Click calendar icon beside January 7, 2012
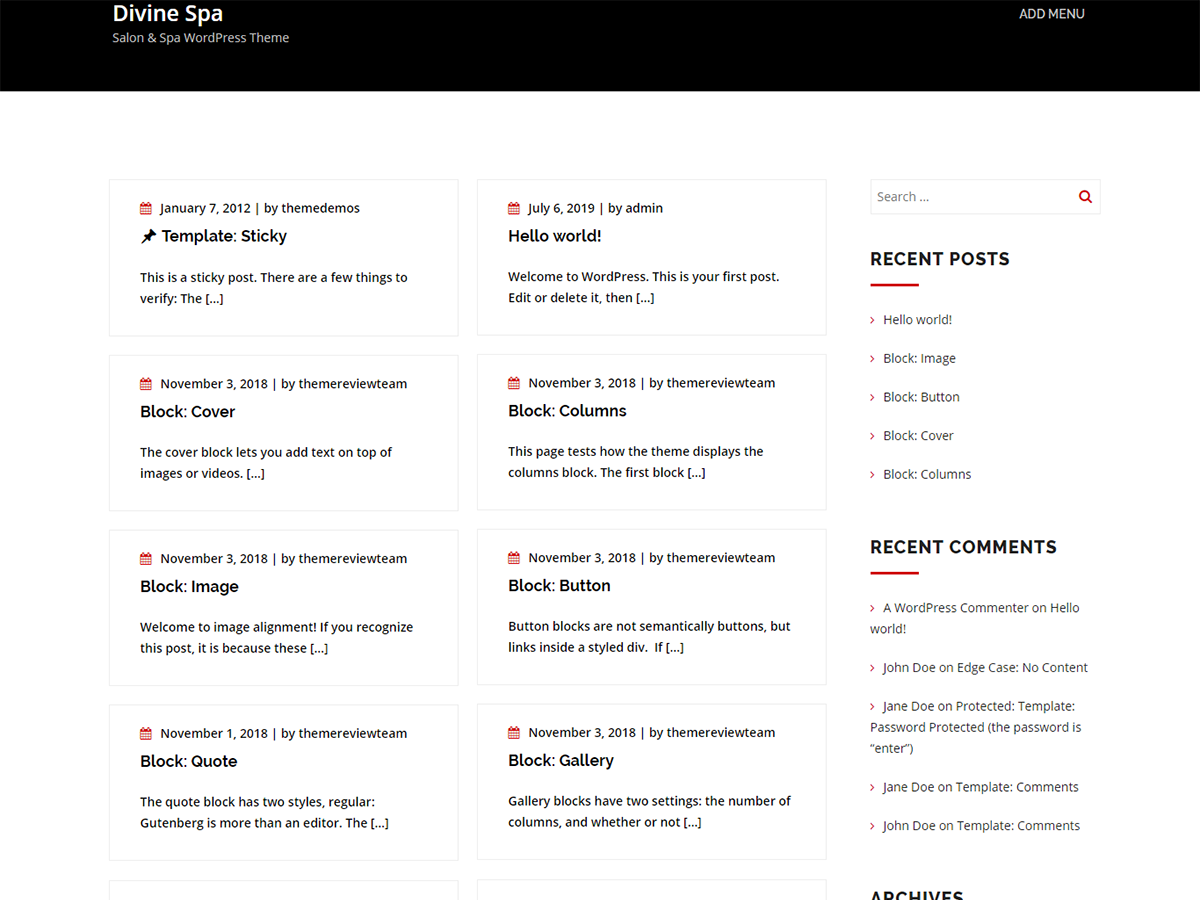The height and width of the screenshot is (900, 1200). pyautogui.click(x=146, y=209)
